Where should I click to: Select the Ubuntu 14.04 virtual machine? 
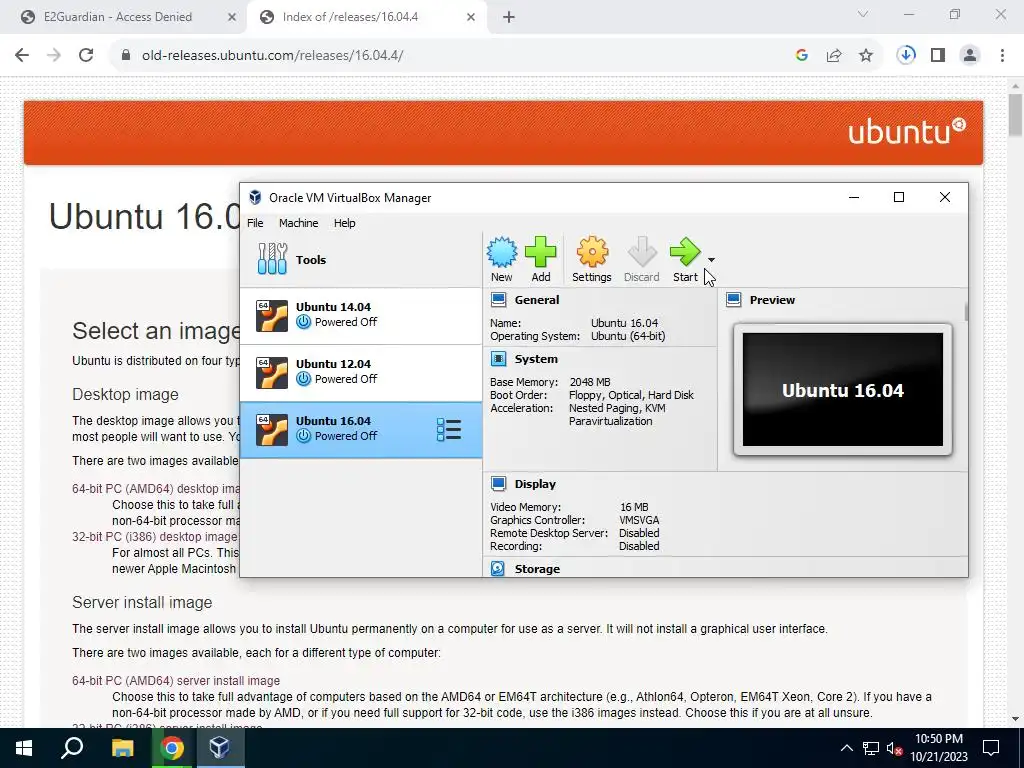(361, 315)
